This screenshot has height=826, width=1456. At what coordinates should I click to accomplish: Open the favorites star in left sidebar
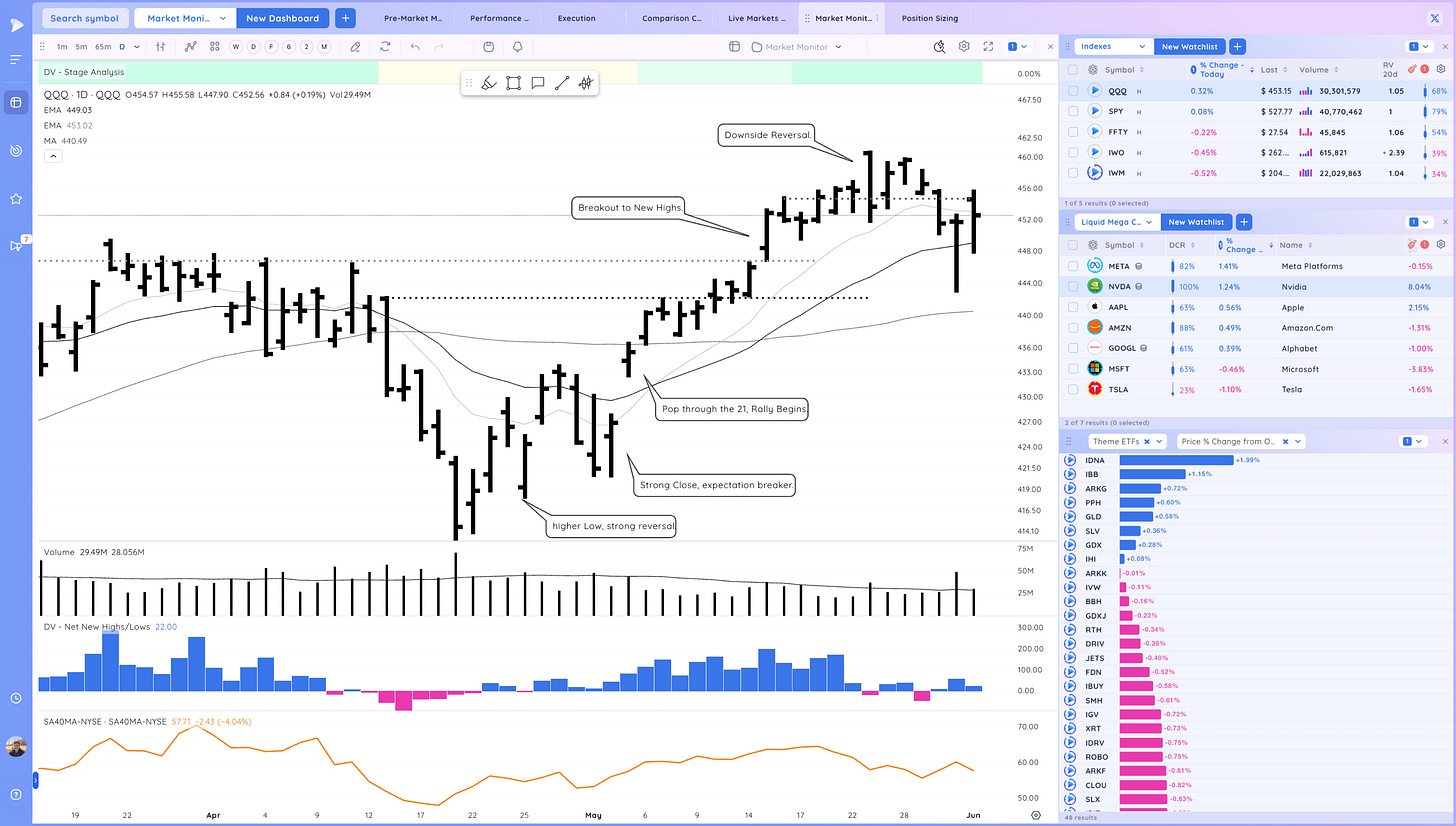[x=15, y=199]
